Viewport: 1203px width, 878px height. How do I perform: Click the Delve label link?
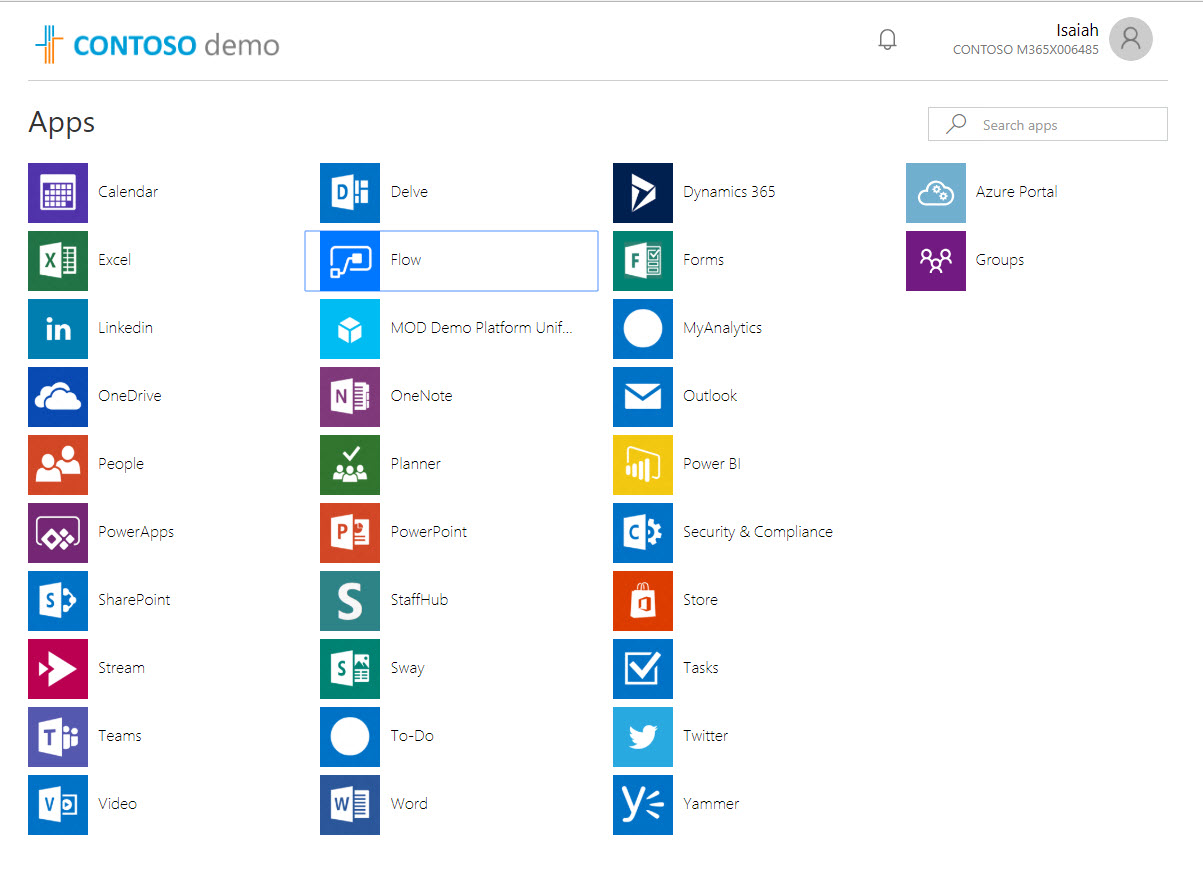pyautogui.click(x=409, y=192)
